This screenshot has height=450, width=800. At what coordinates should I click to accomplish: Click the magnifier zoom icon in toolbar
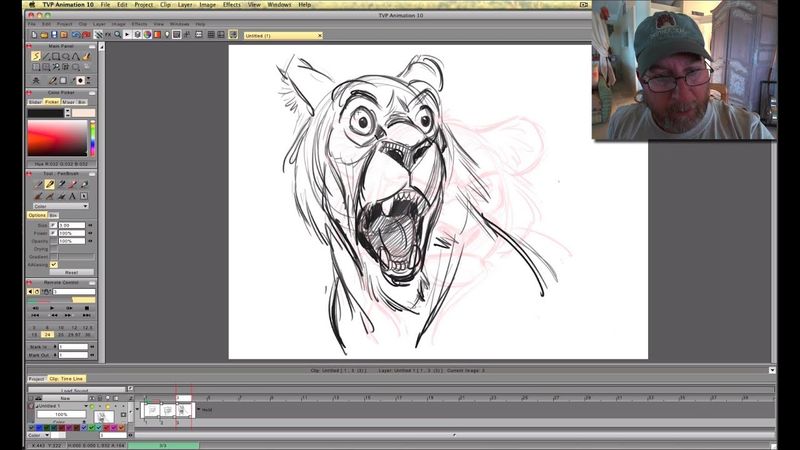point(118,35)
